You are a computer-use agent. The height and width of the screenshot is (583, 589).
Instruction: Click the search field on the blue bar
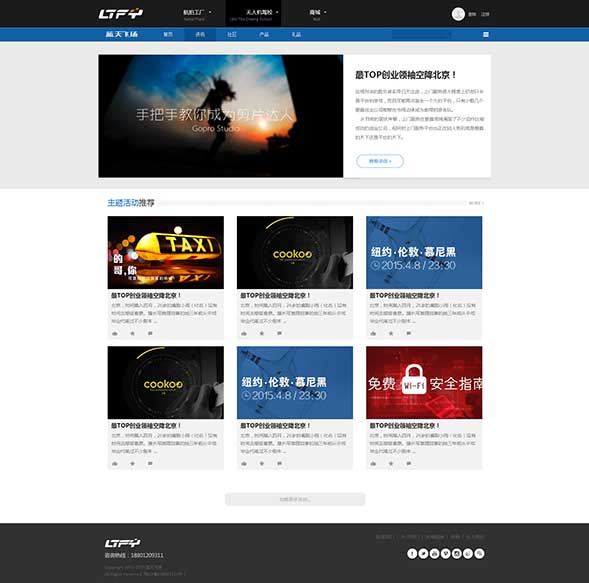tap(421, 35)
